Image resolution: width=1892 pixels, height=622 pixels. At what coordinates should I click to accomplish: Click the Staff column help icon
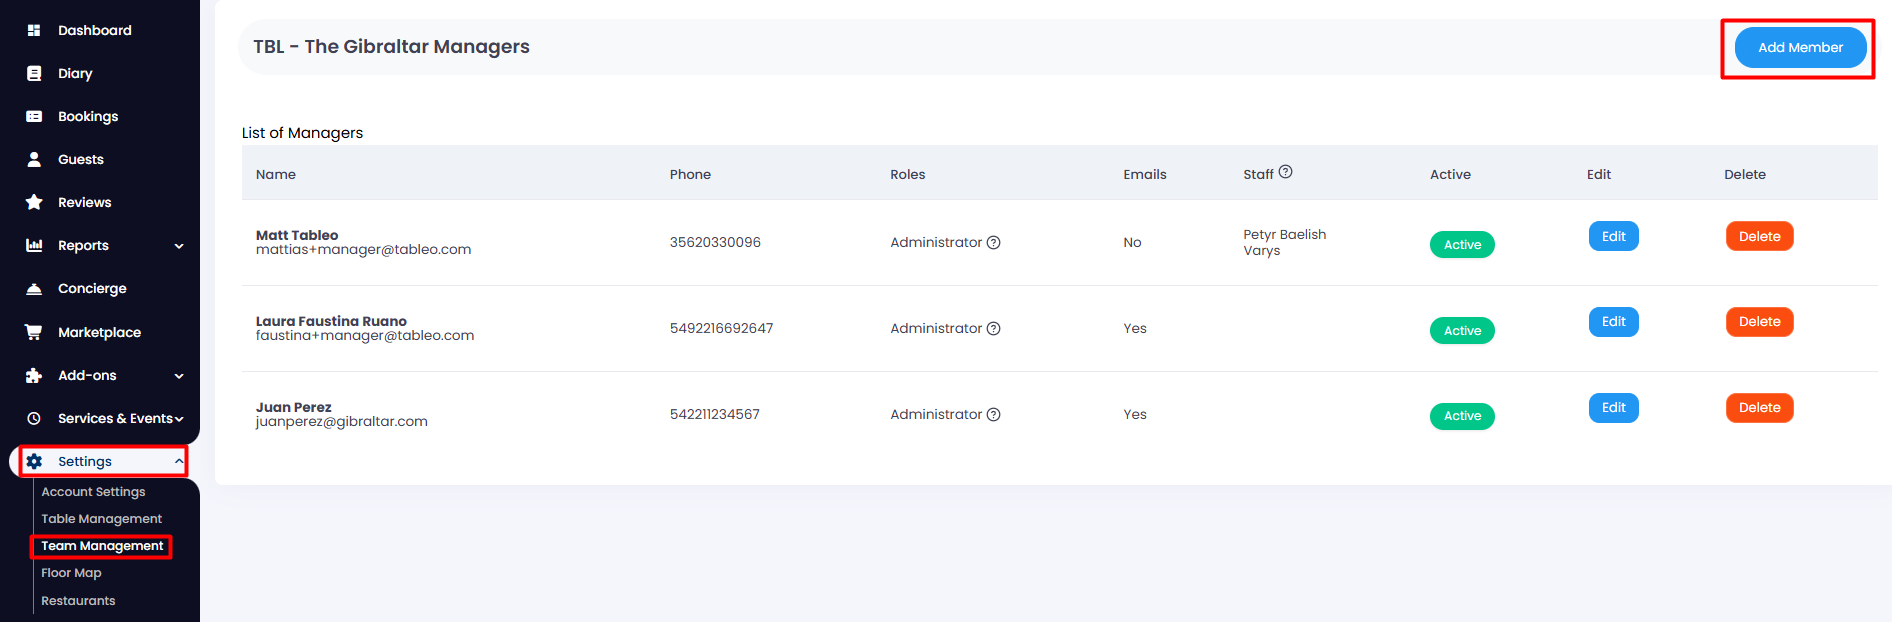tap(1286, 172)
